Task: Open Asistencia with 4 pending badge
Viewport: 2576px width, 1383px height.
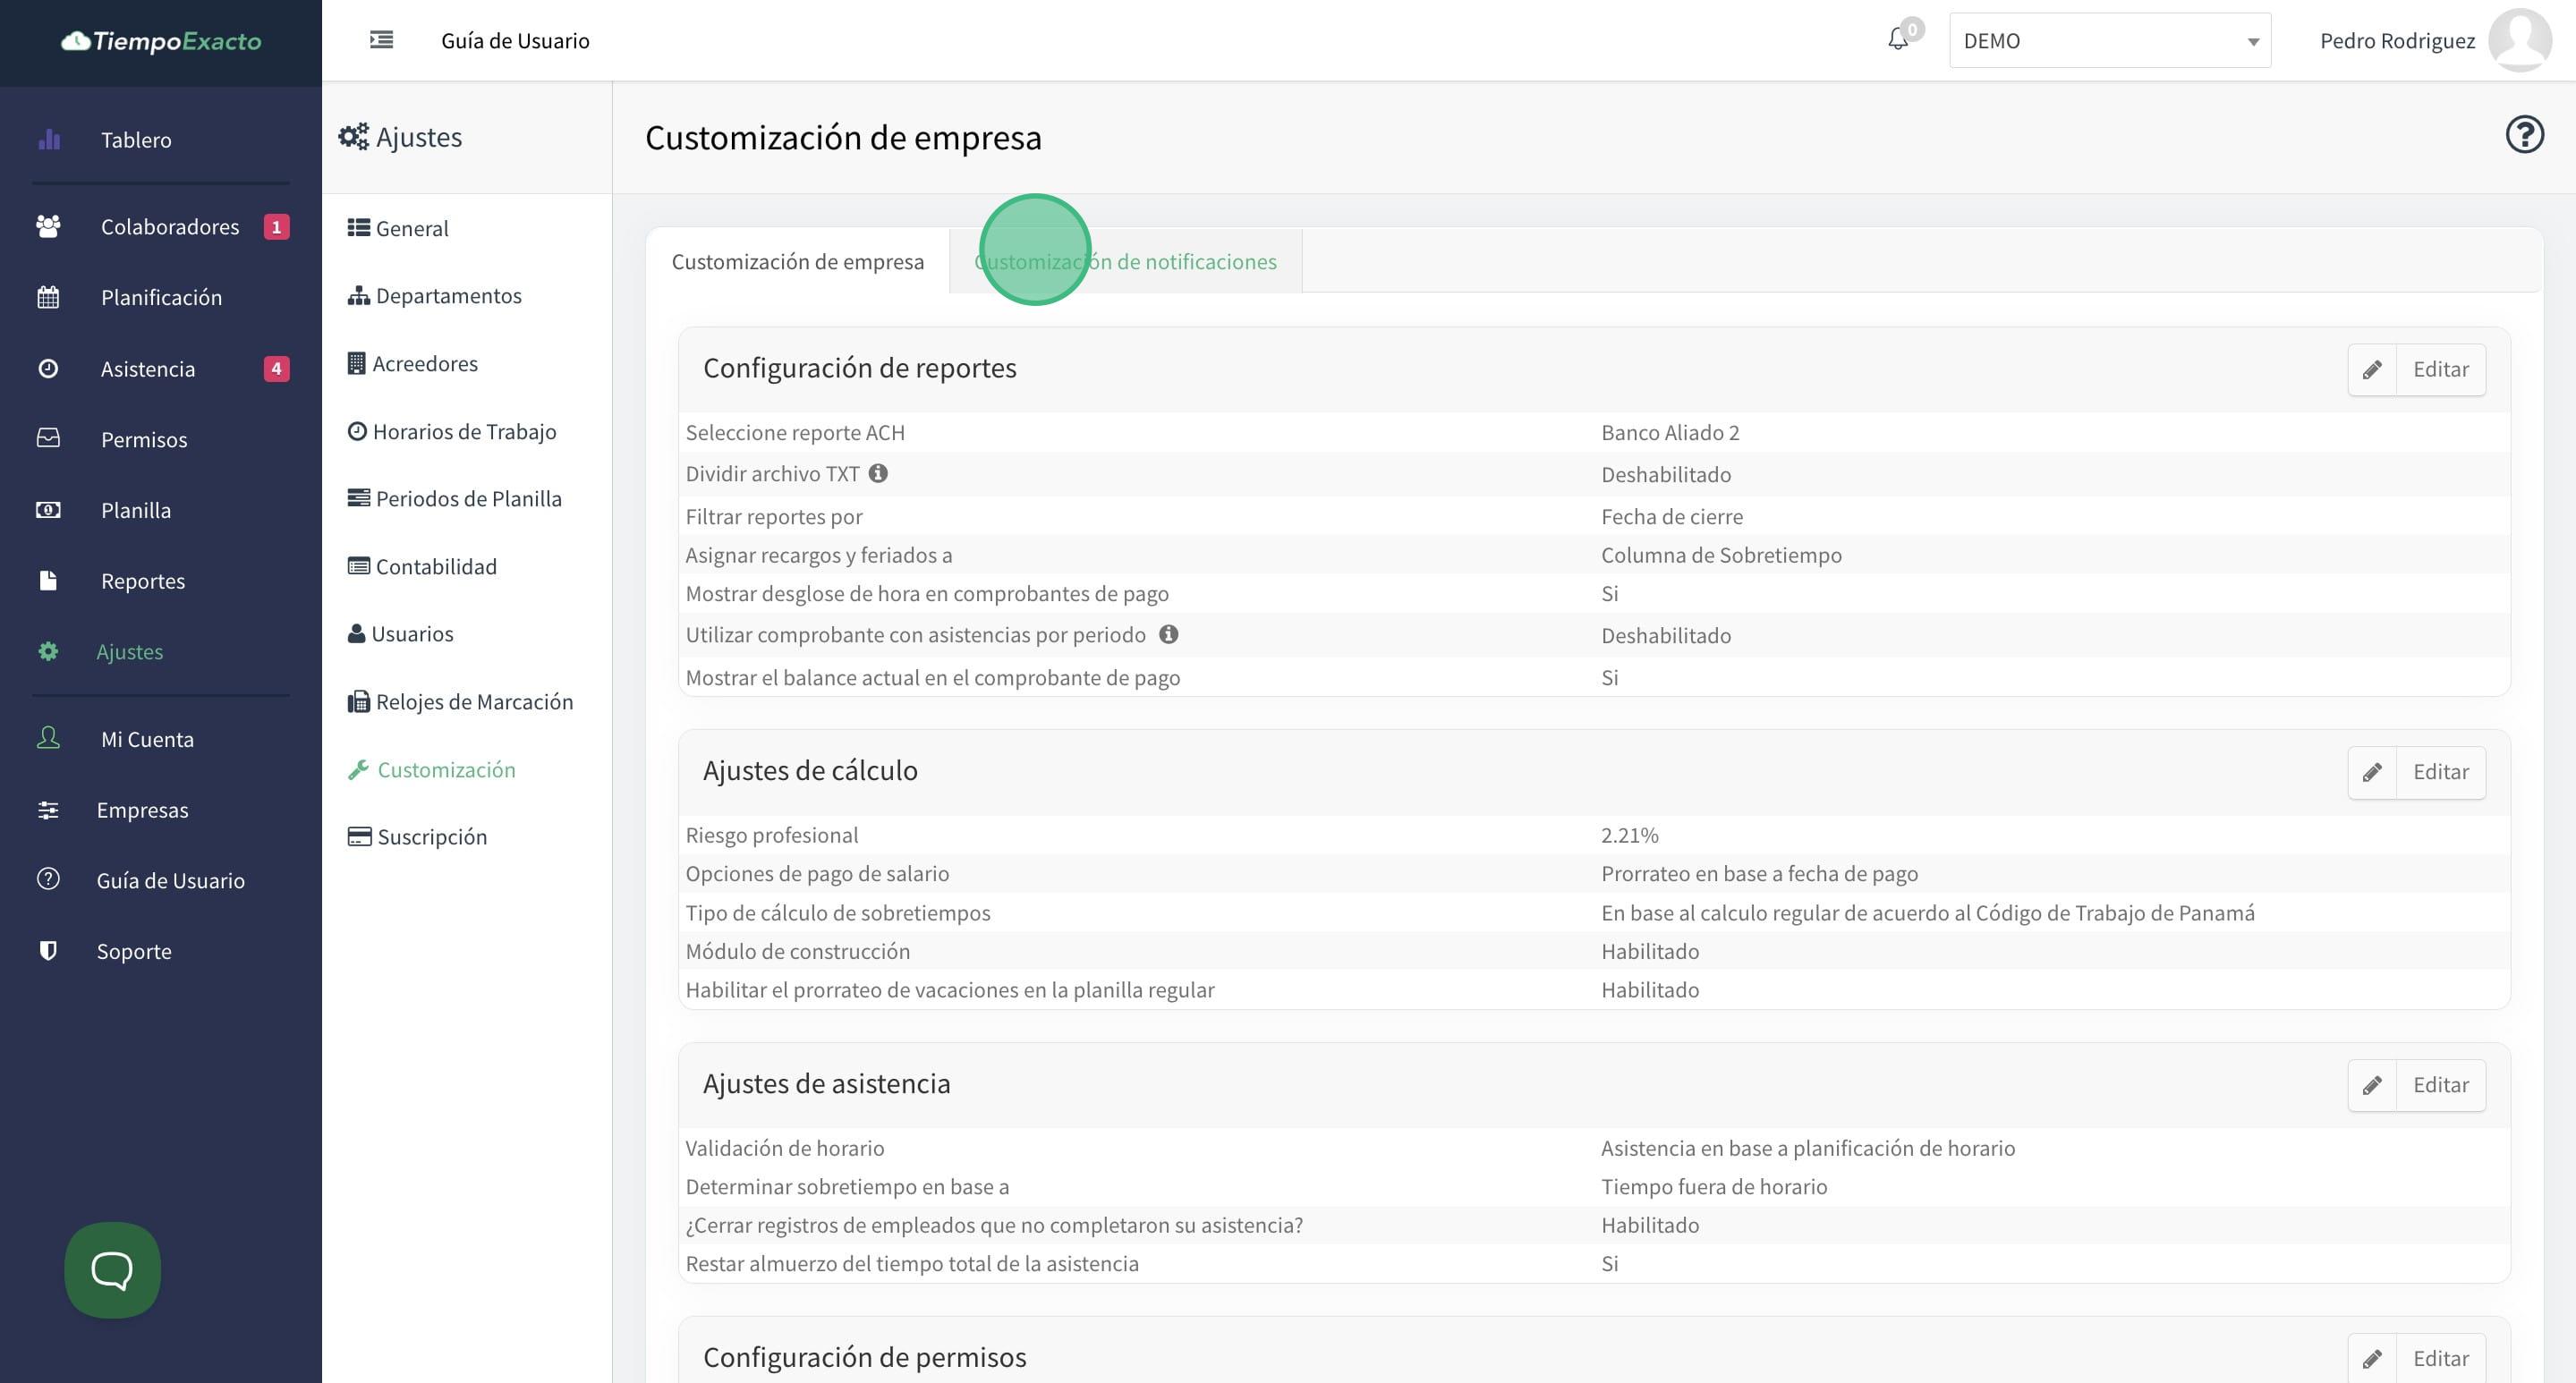Action: (148, 369)
